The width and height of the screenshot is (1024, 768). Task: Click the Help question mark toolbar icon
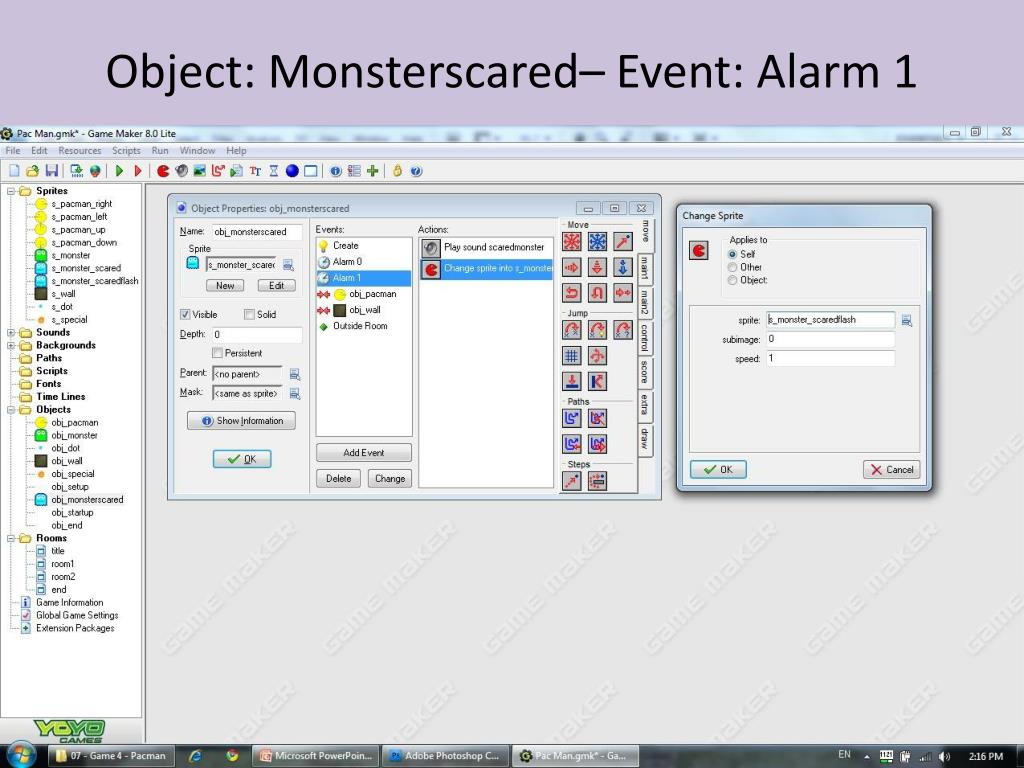pyautogui.click(x=416, y=171)
